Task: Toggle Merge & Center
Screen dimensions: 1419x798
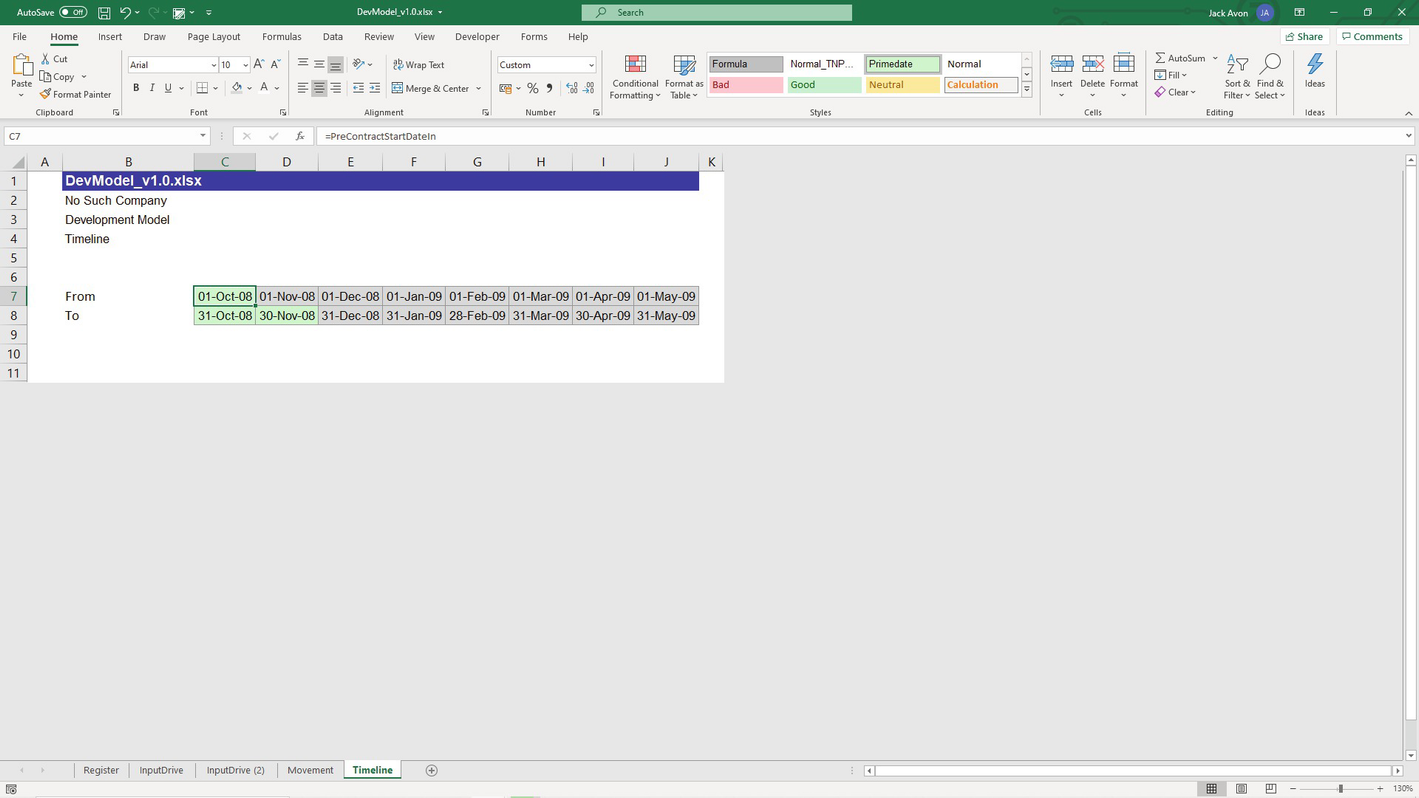Action: click(431, 89)
